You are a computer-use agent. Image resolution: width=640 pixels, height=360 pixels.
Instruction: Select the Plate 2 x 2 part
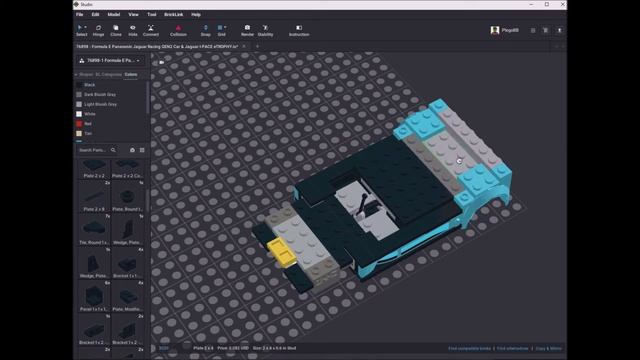pos(94,168)
